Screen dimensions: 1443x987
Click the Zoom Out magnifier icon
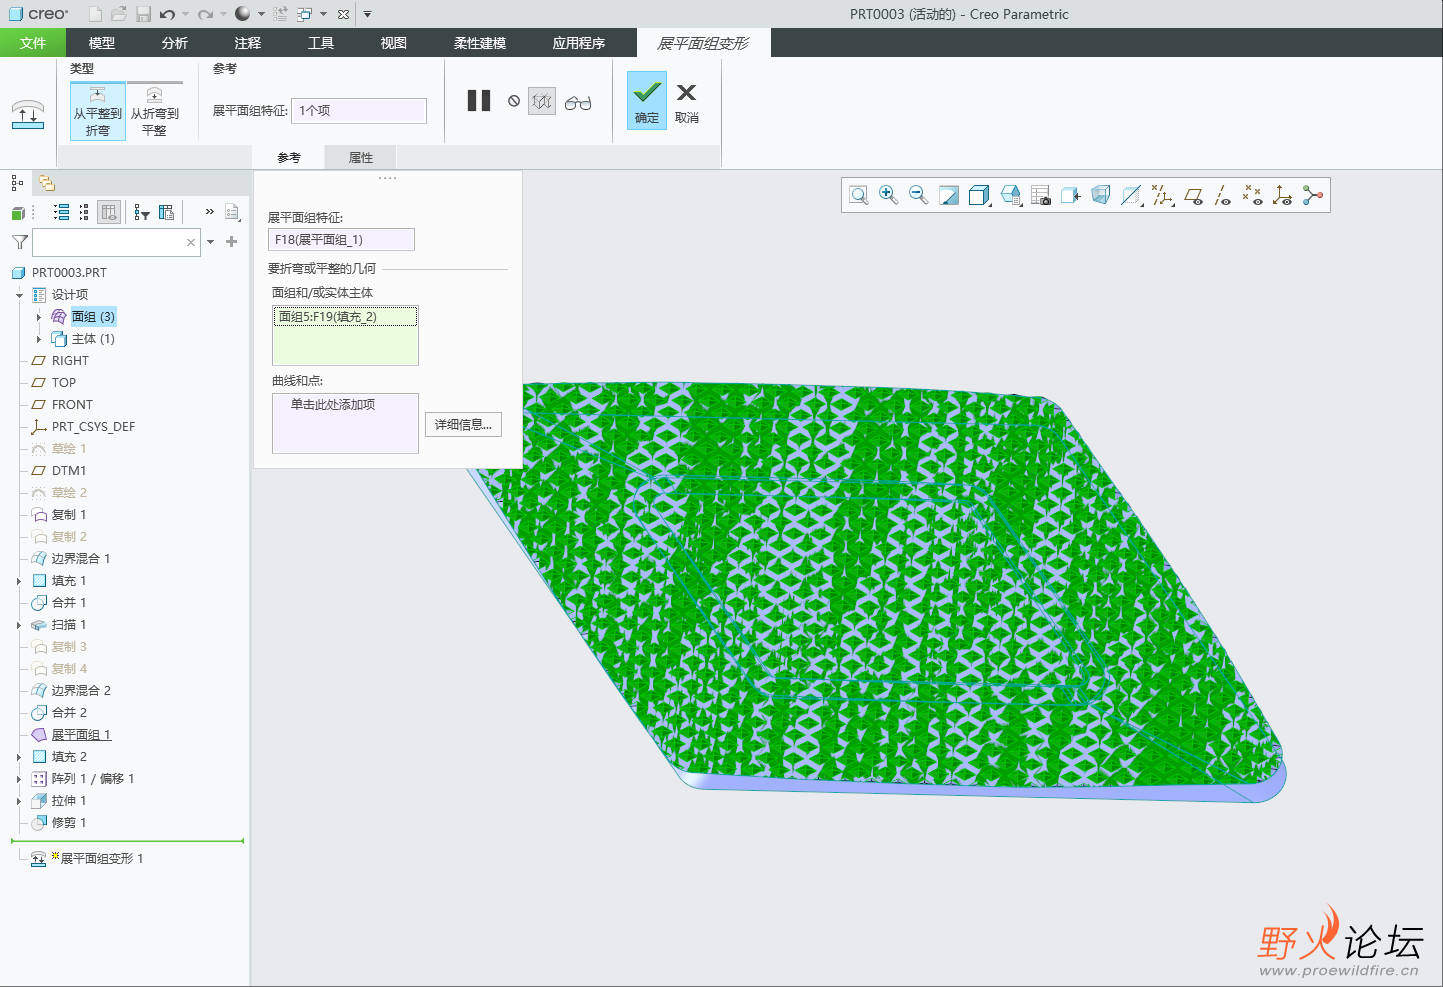(919, 195)
